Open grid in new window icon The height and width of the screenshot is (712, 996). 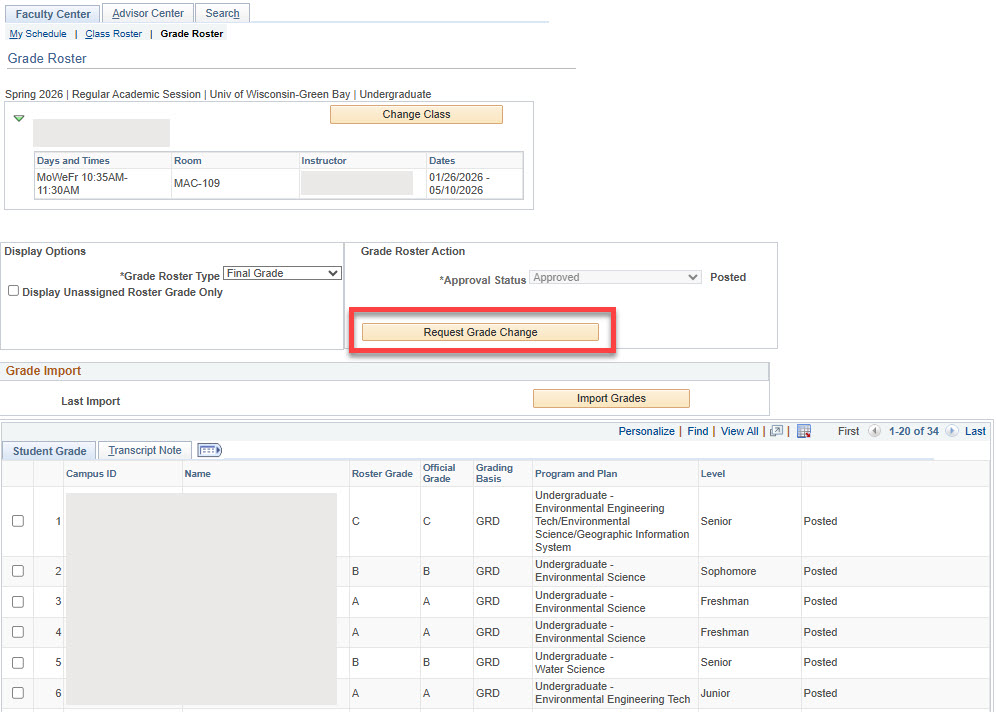776,431
